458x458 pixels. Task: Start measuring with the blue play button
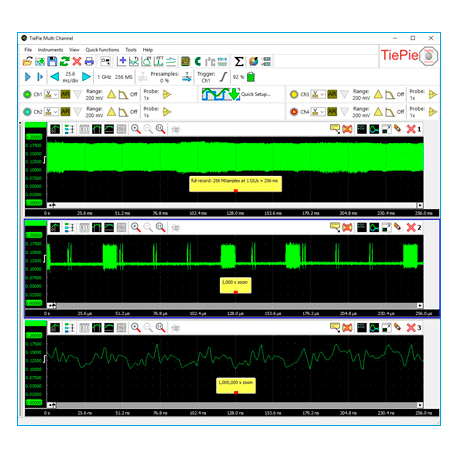(x=28, y=77)
